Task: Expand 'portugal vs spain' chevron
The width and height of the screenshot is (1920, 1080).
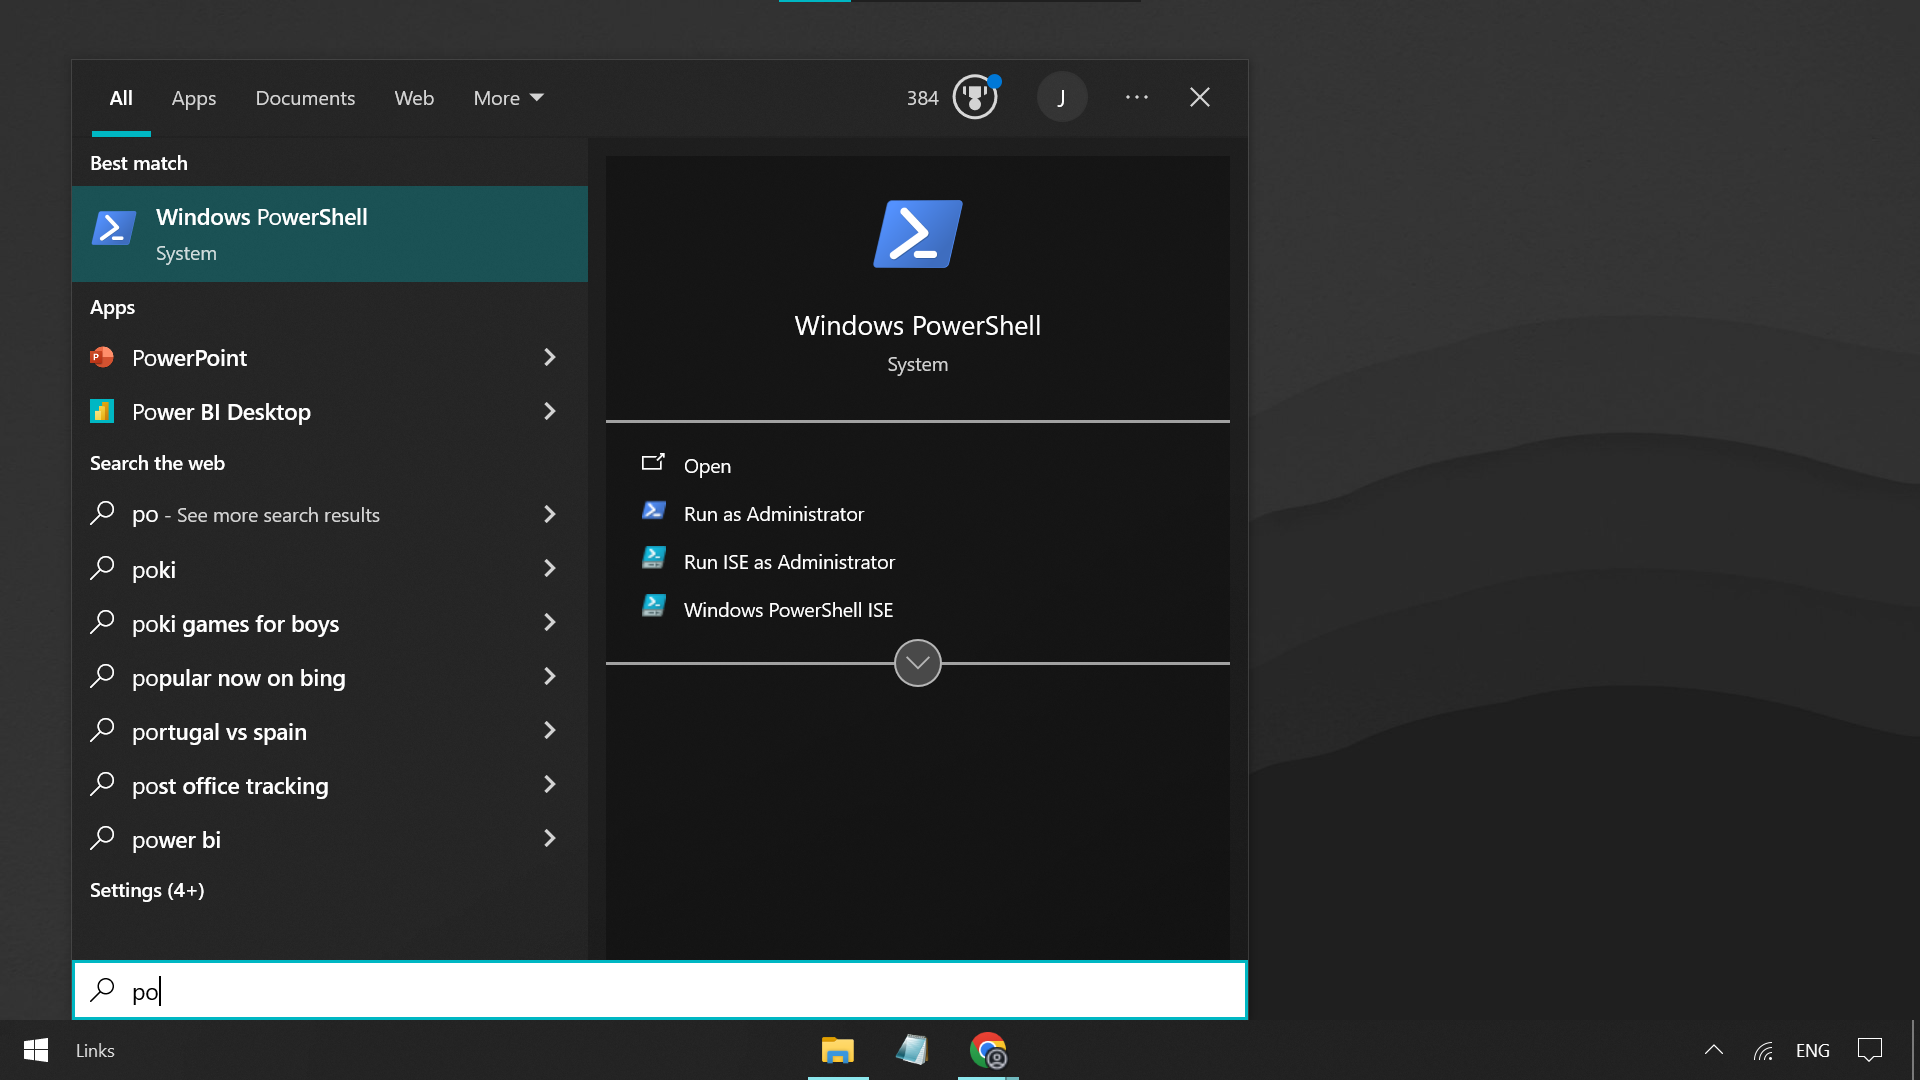Action: [x=549, y=730]
